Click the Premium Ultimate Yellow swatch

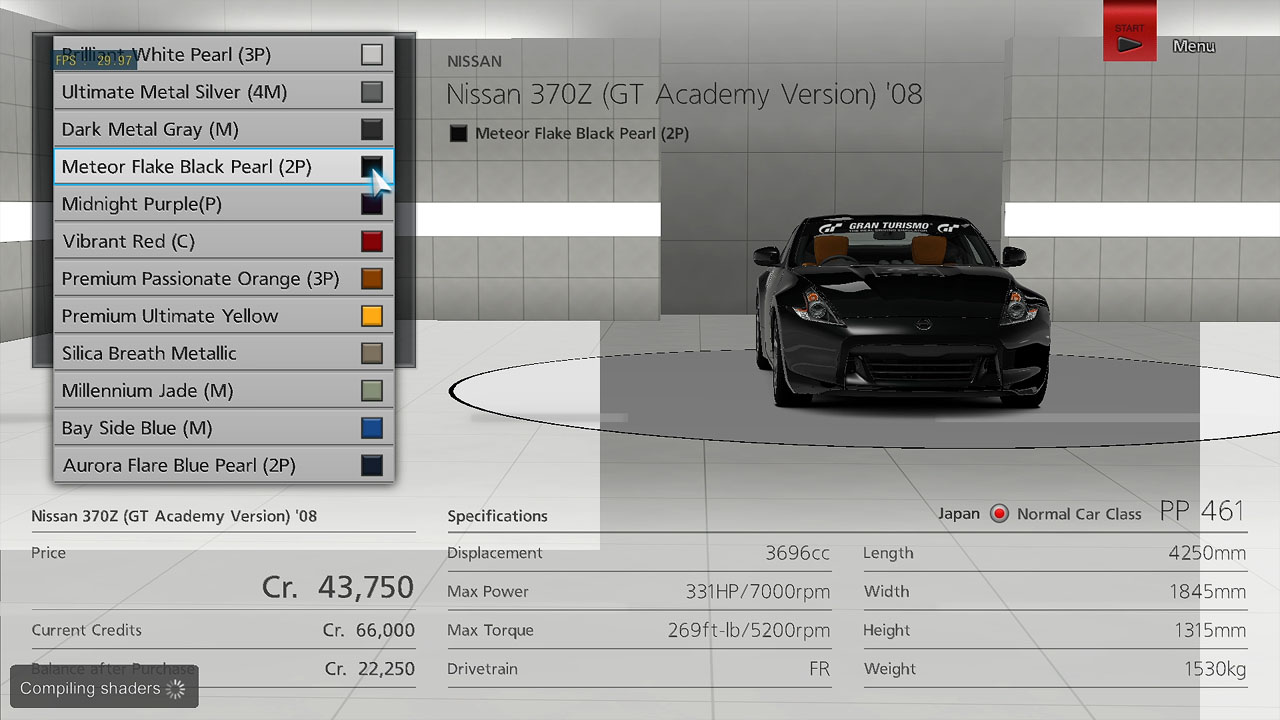pyautogui.click(x=372, y=316)
